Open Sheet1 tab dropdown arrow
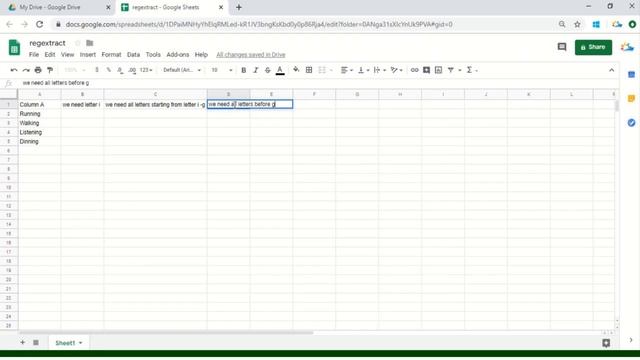Screen dimensions: 640x360 (x=80, y=343)
